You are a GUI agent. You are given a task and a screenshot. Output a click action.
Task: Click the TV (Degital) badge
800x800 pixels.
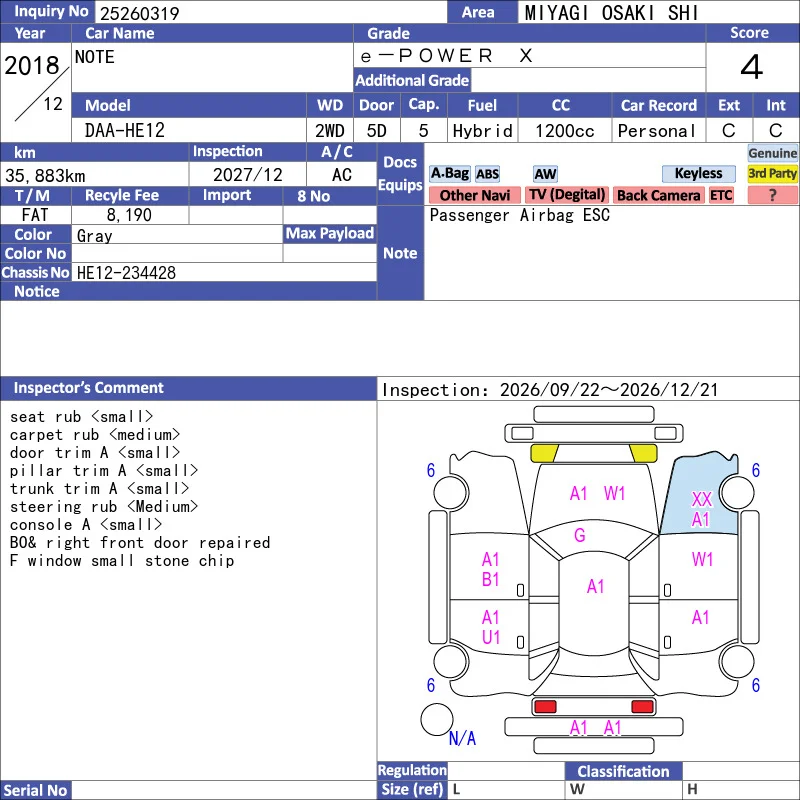(x=567, y=195)
